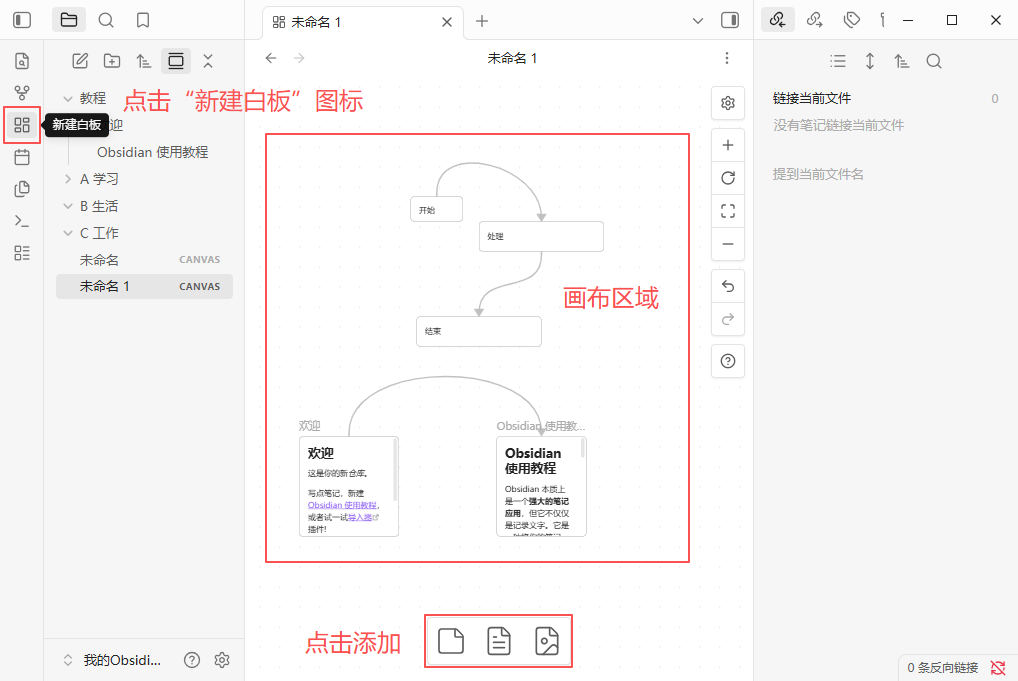This screenshot has width=1018, height=681.
Task: Collapse the 教程 folder
Action: pyautogui.click(x=68, y=99)
